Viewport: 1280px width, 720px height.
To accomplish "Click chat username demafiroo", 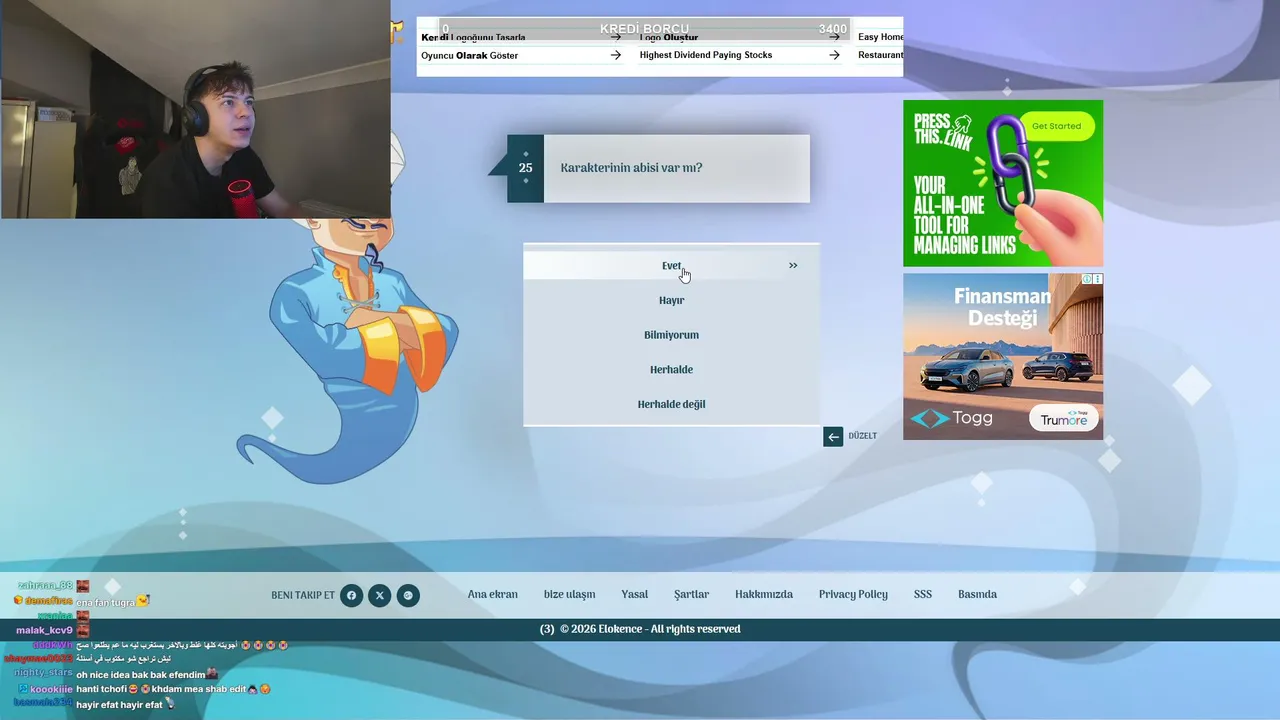I will 49,600.
